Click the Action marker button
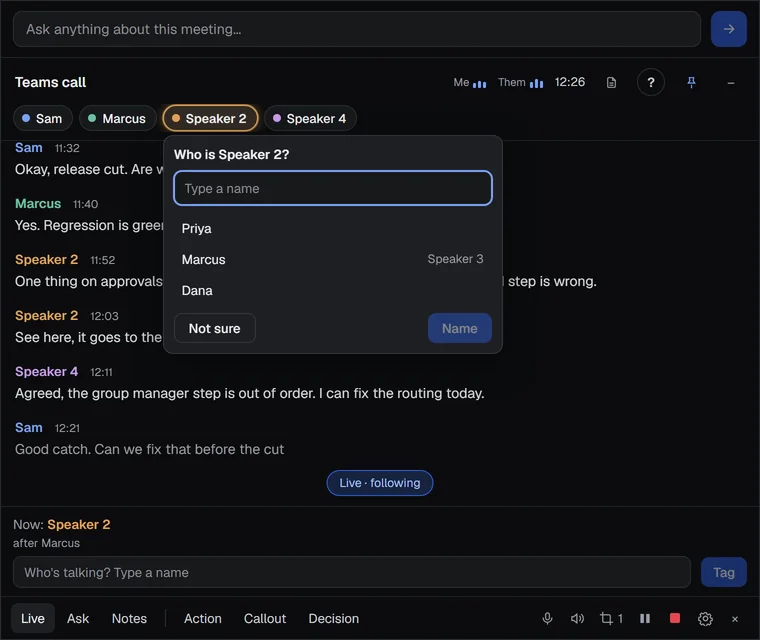Viewport: 760px width, 640px height. (203, 618)
